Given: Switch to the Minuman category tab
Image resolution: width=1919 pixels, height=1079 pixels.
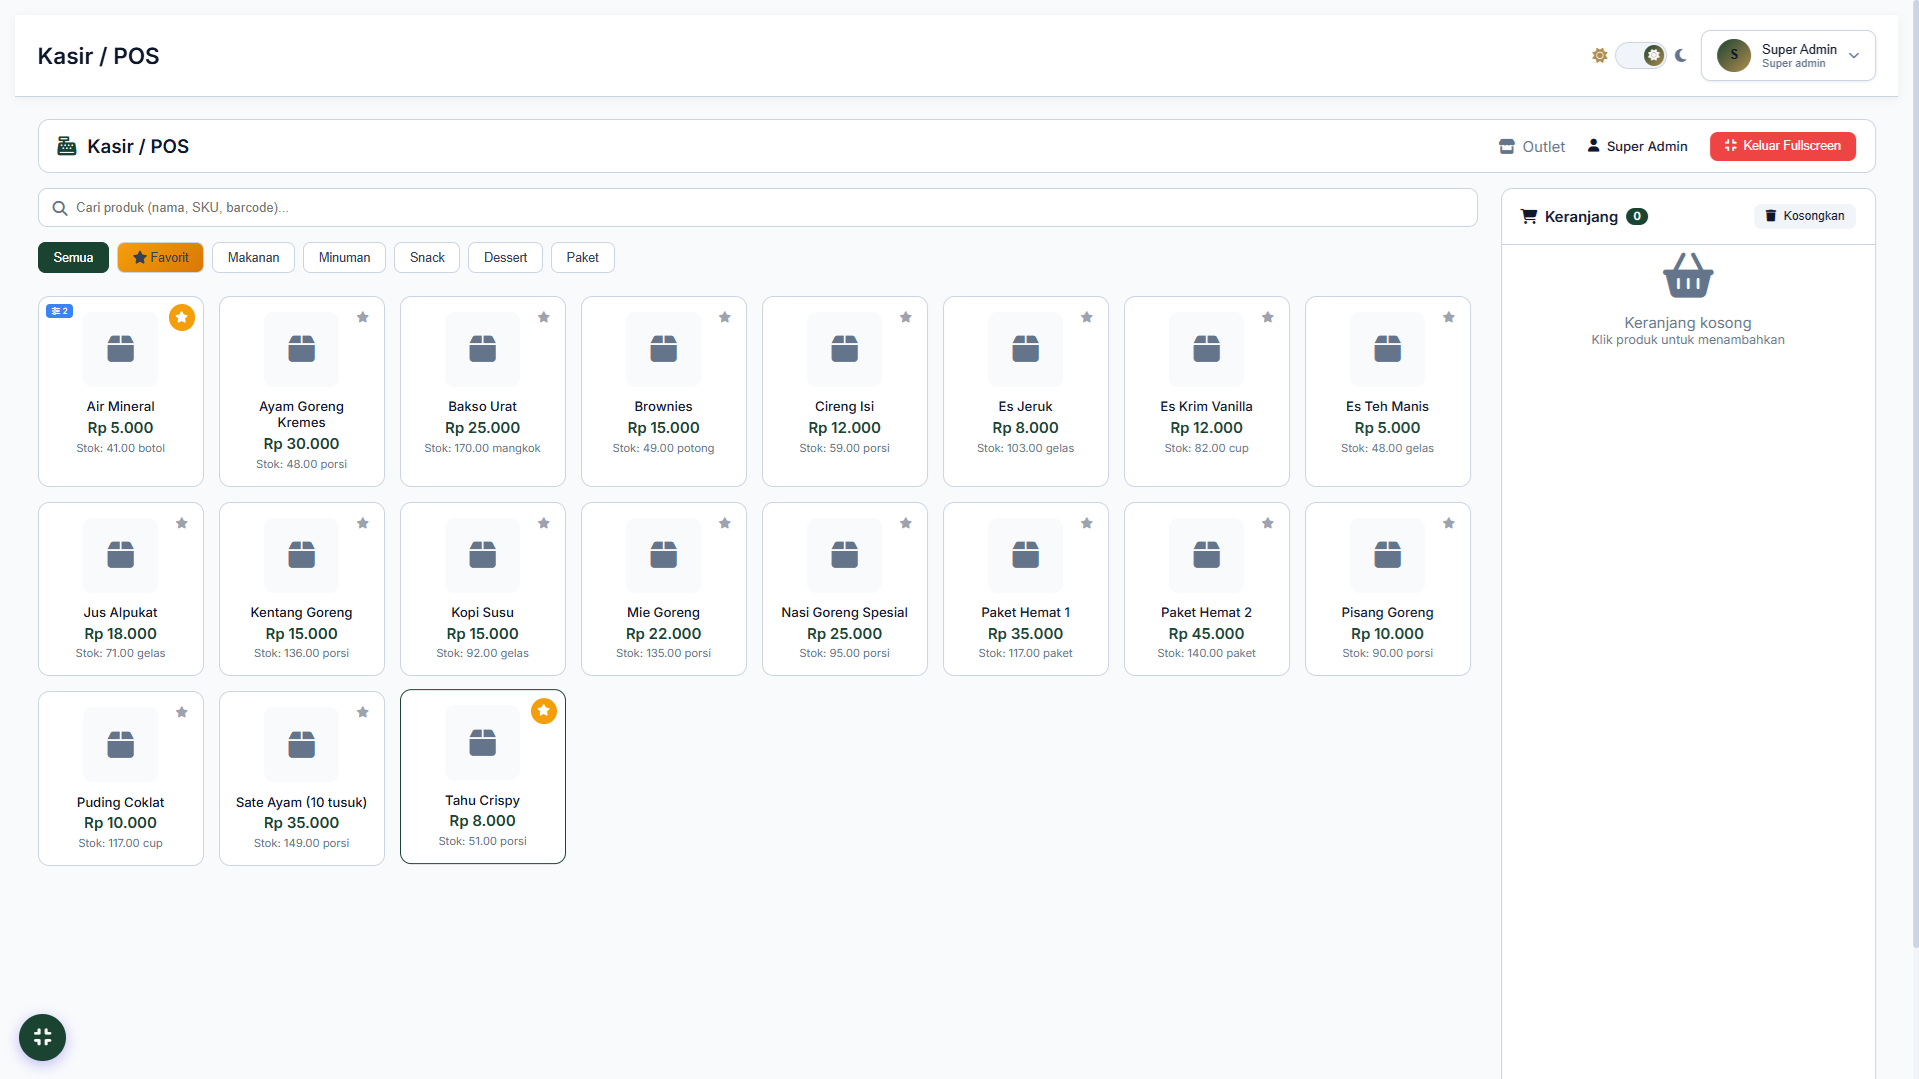Looking at the screenshot, I should tap(344, 257).
